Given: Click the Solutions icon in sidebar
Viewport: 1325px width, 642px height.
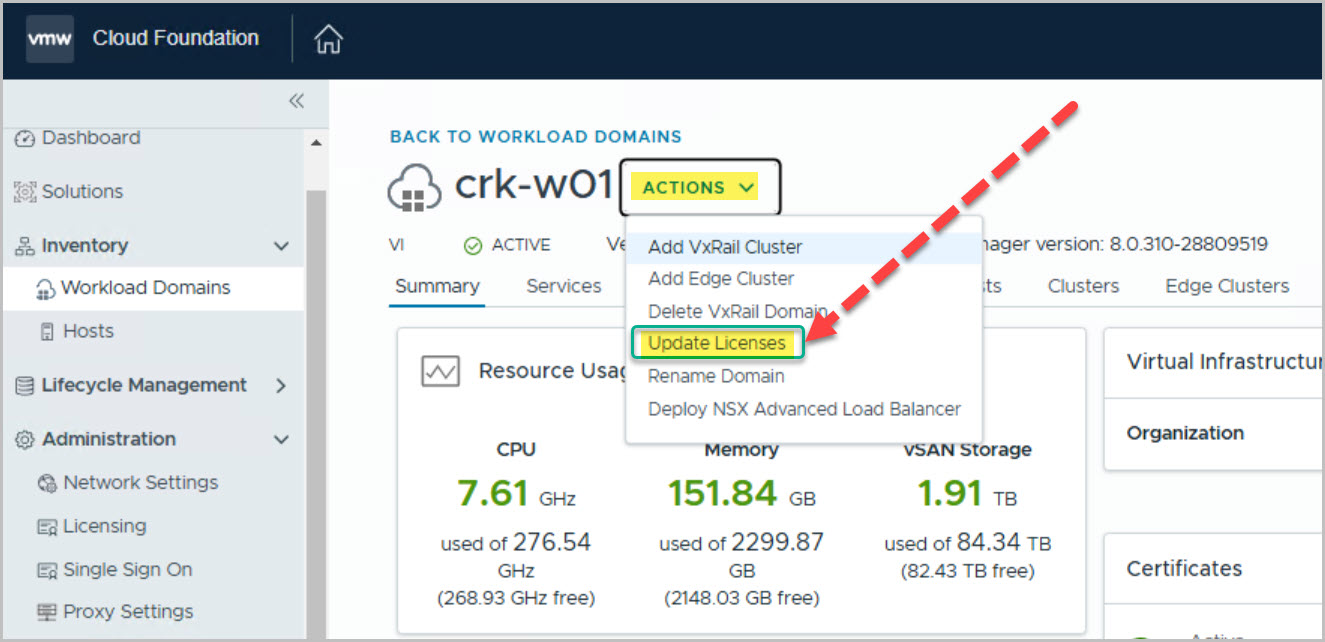Looking at the screenshot, I should click(x=25, y=192).
